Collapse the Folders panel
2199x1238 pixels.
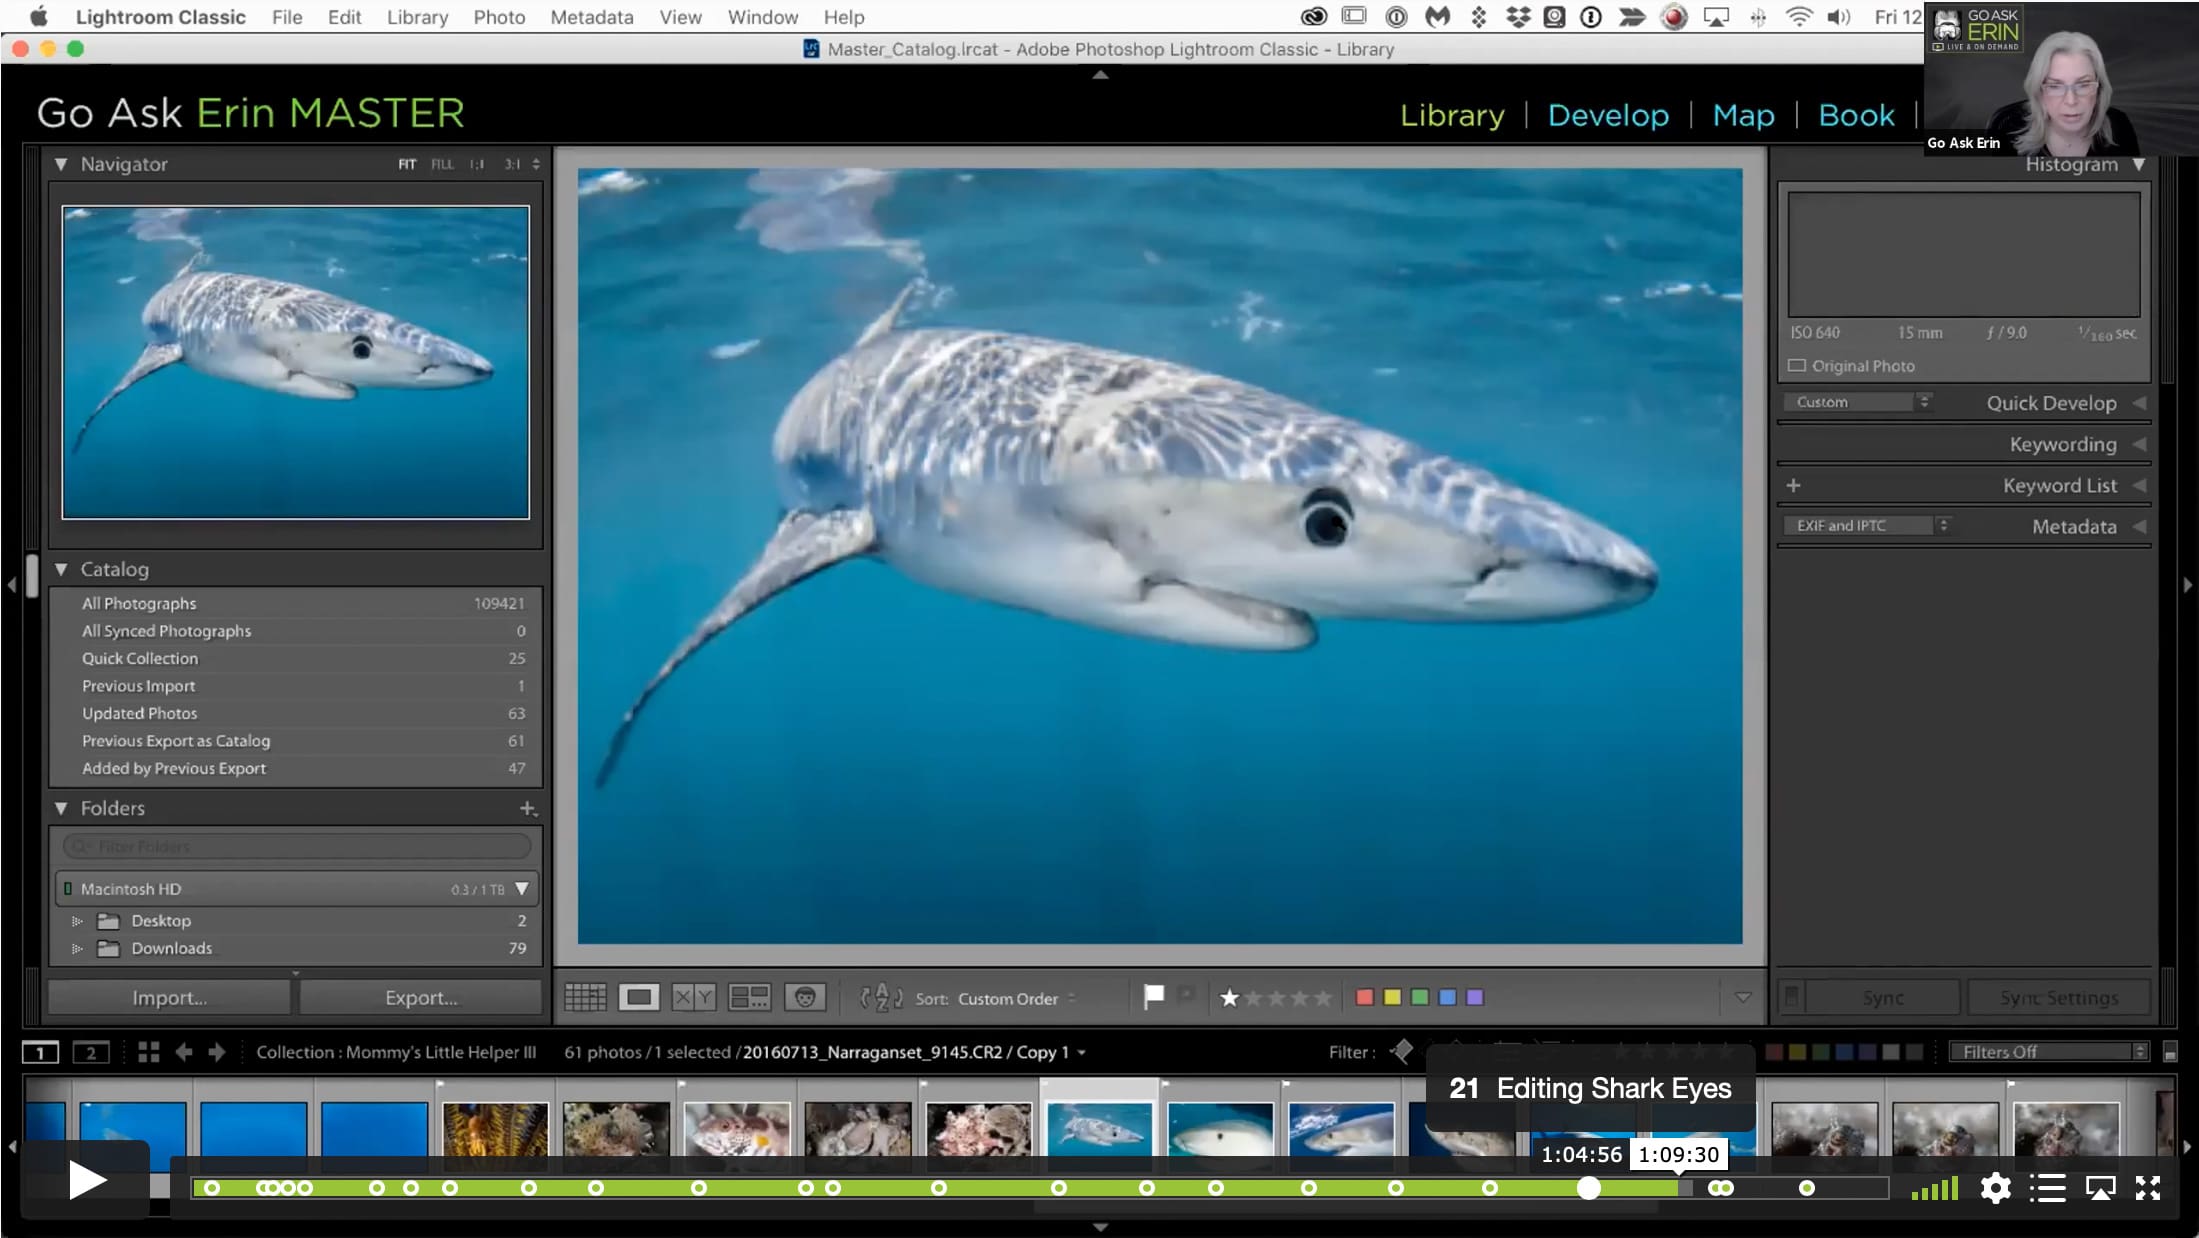coord(60,808)
